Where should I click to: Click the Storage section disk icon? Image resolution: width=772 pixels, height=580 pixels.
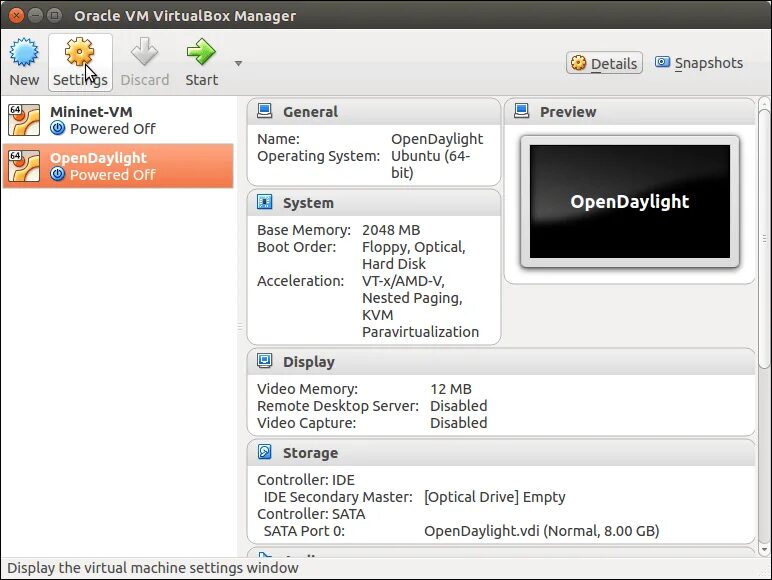click(x=264, y=452)
